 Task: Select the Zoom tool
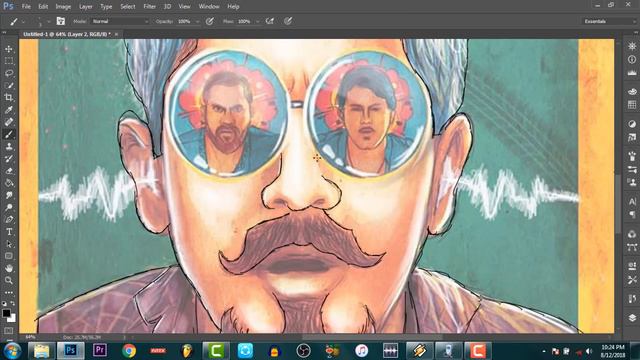[x=9, y=280]
